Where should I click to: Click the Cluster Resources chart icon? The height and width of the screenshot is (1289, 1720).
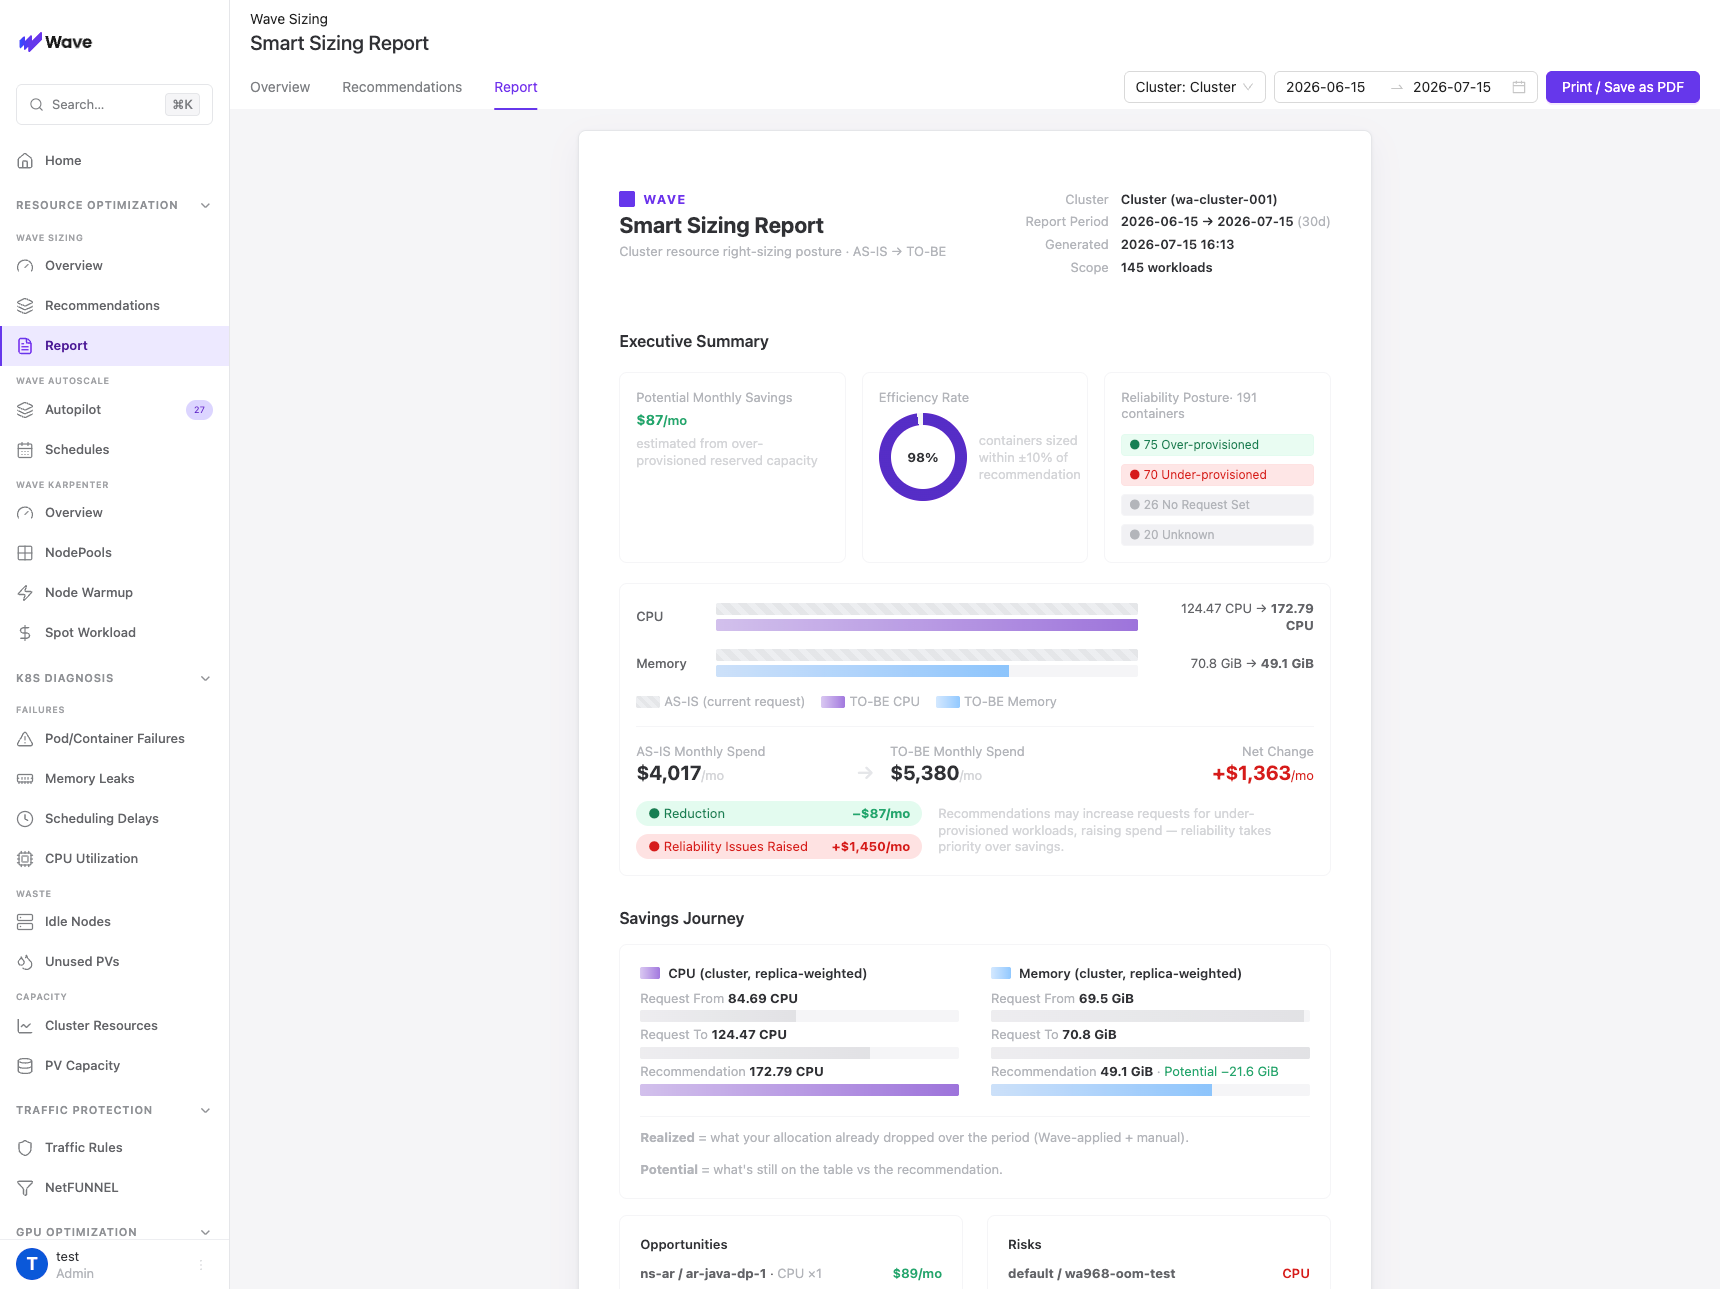[25, 1026]
